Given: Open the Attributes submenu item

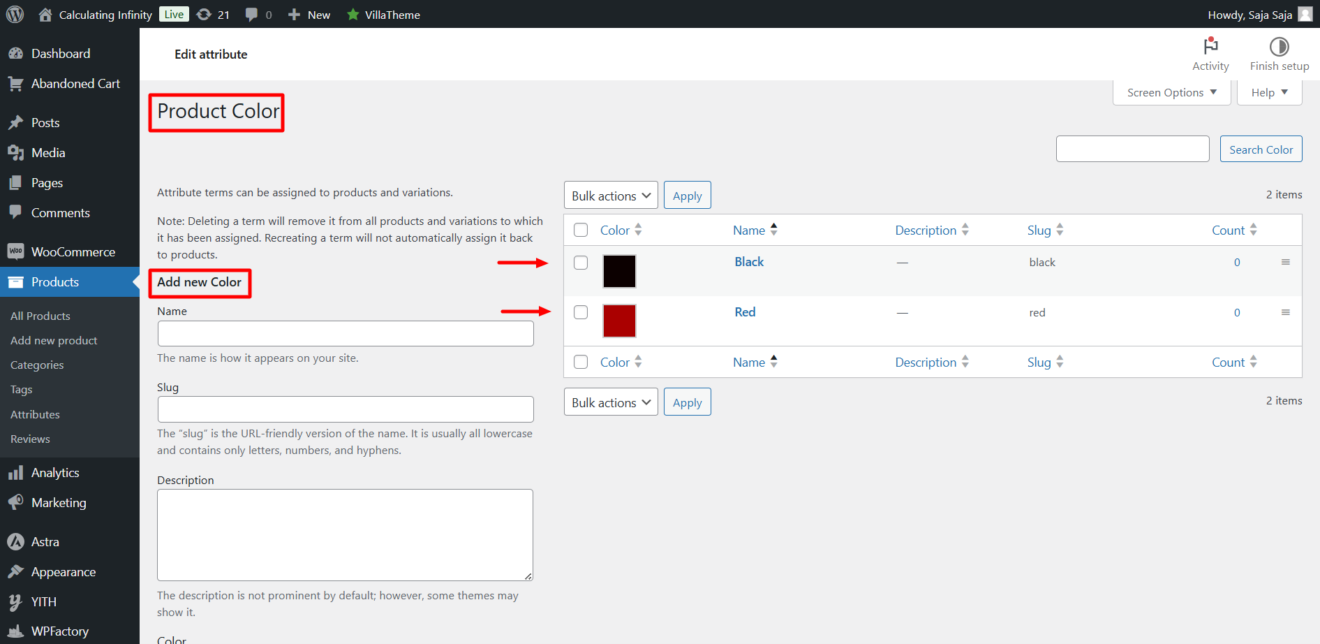Looking at the screenshot, I should (35, 414).
